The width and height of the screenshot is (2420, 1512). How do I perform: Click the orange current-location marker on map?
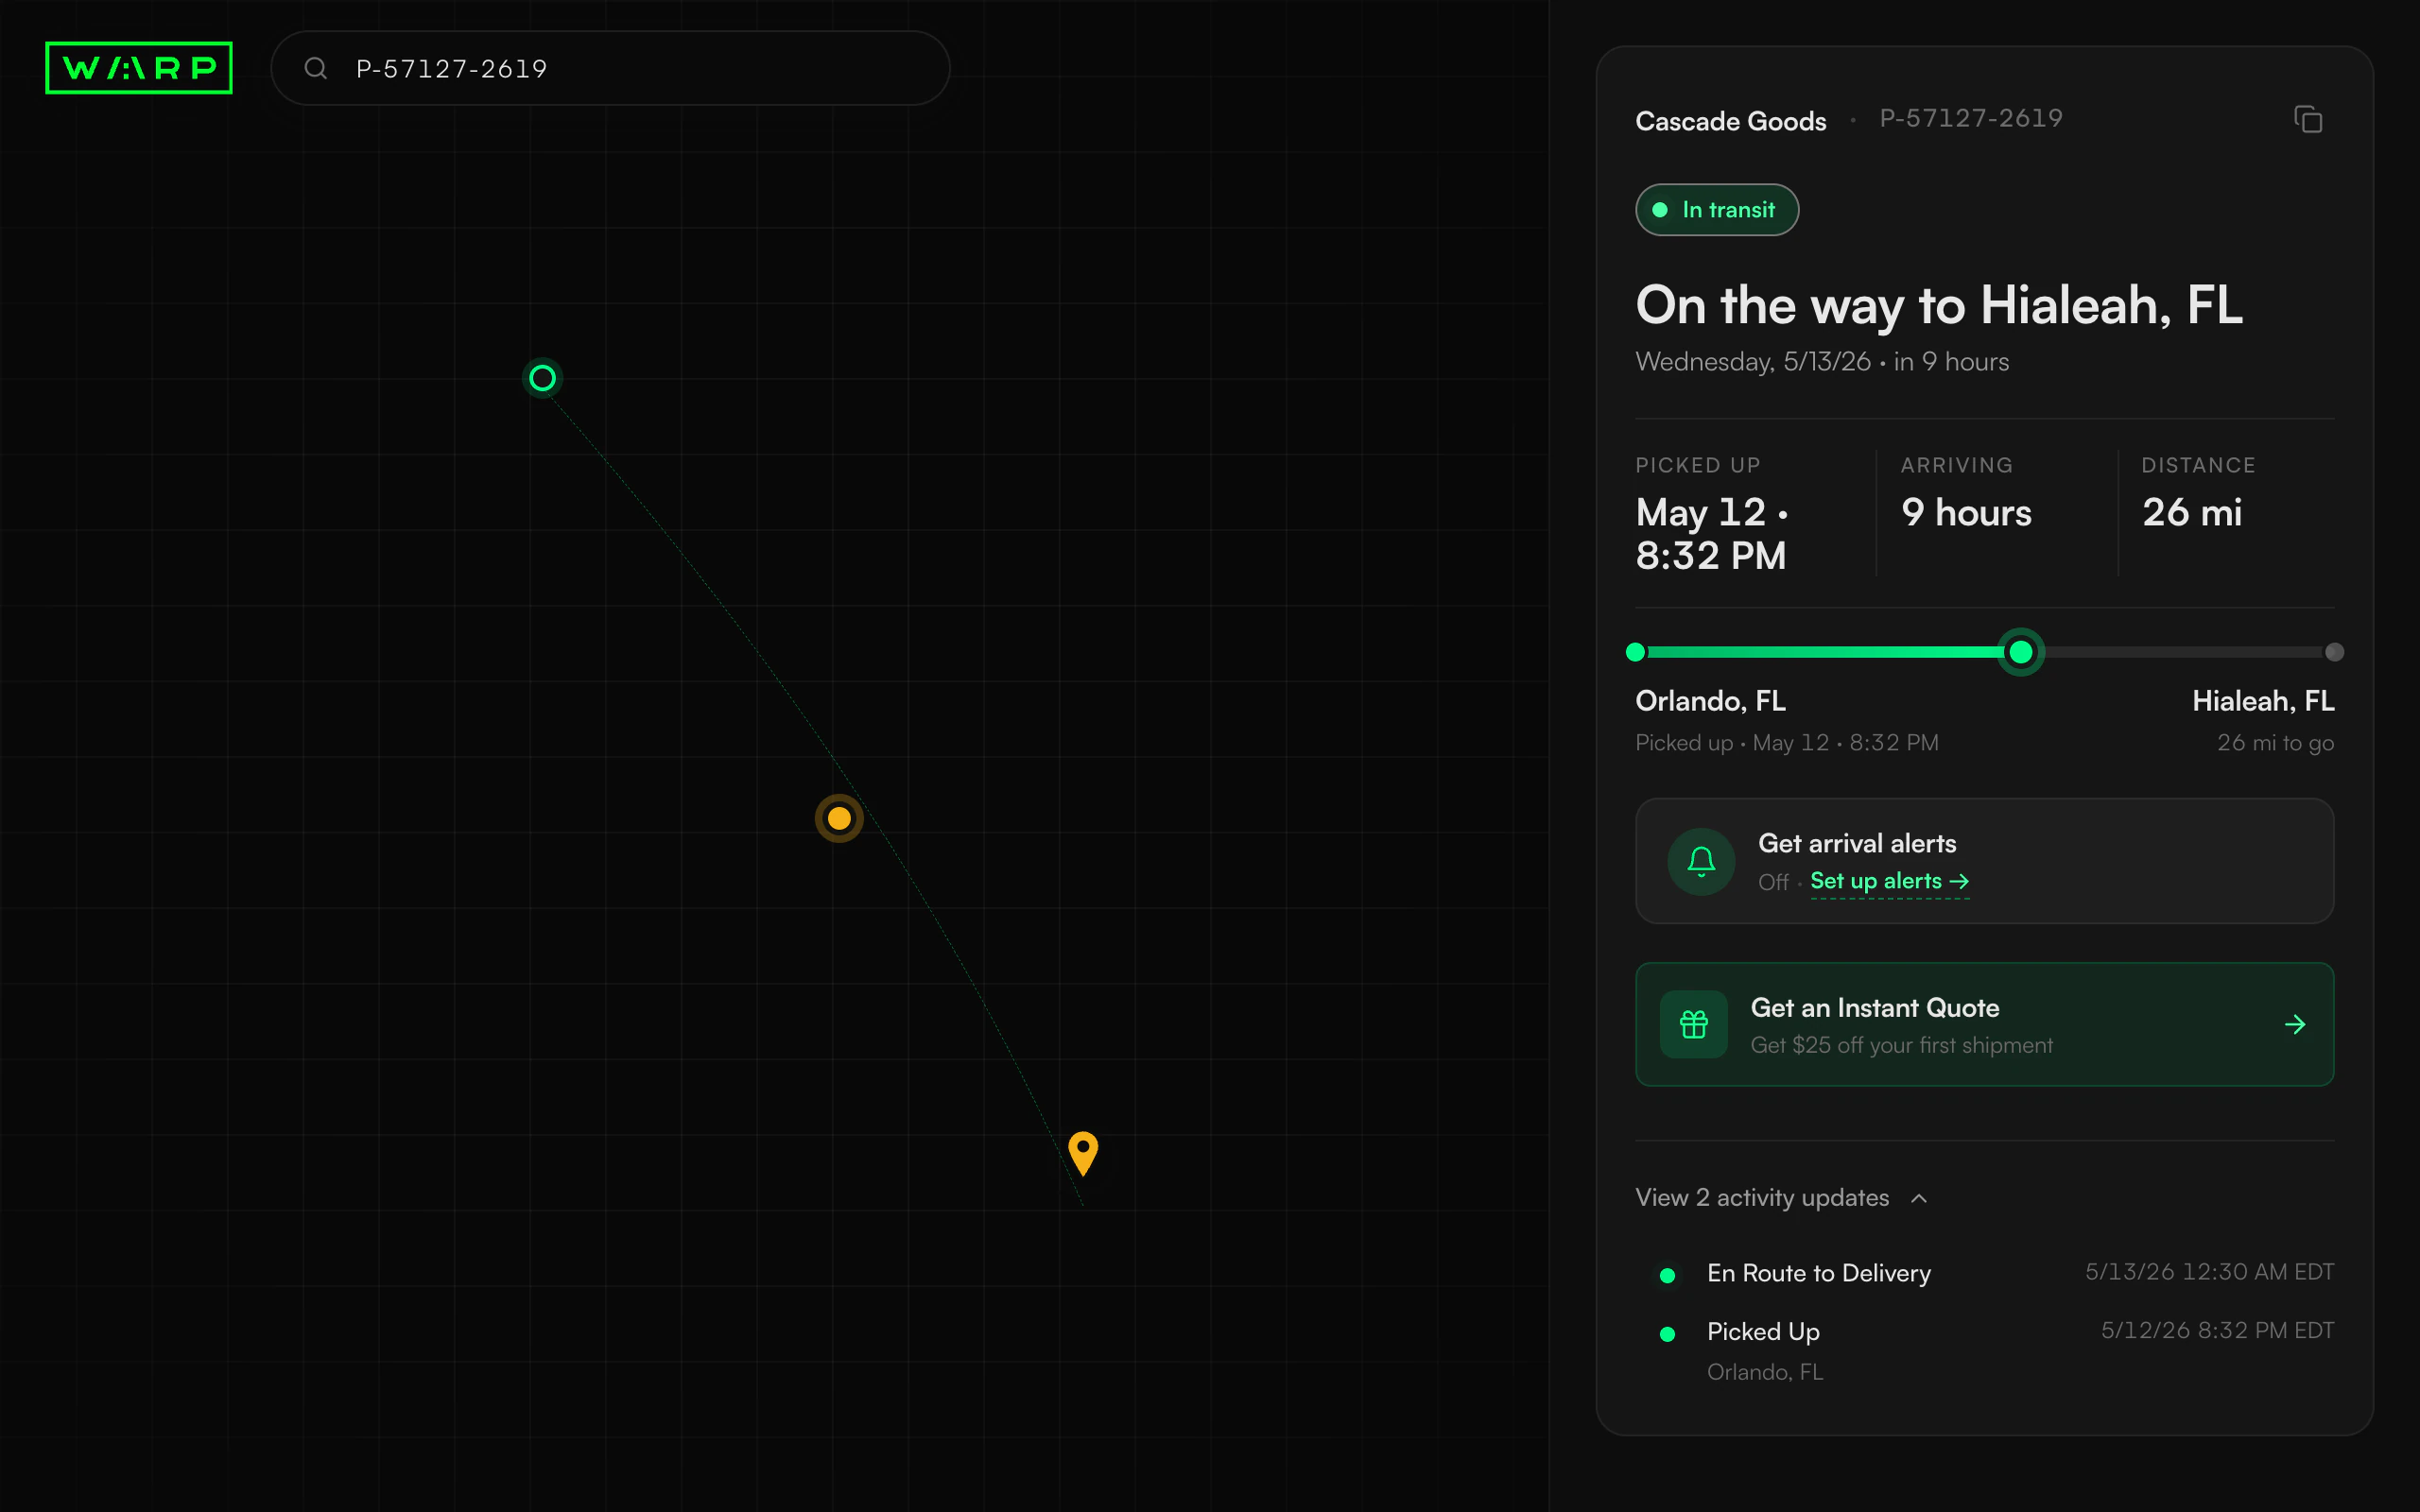click(839, 819)
